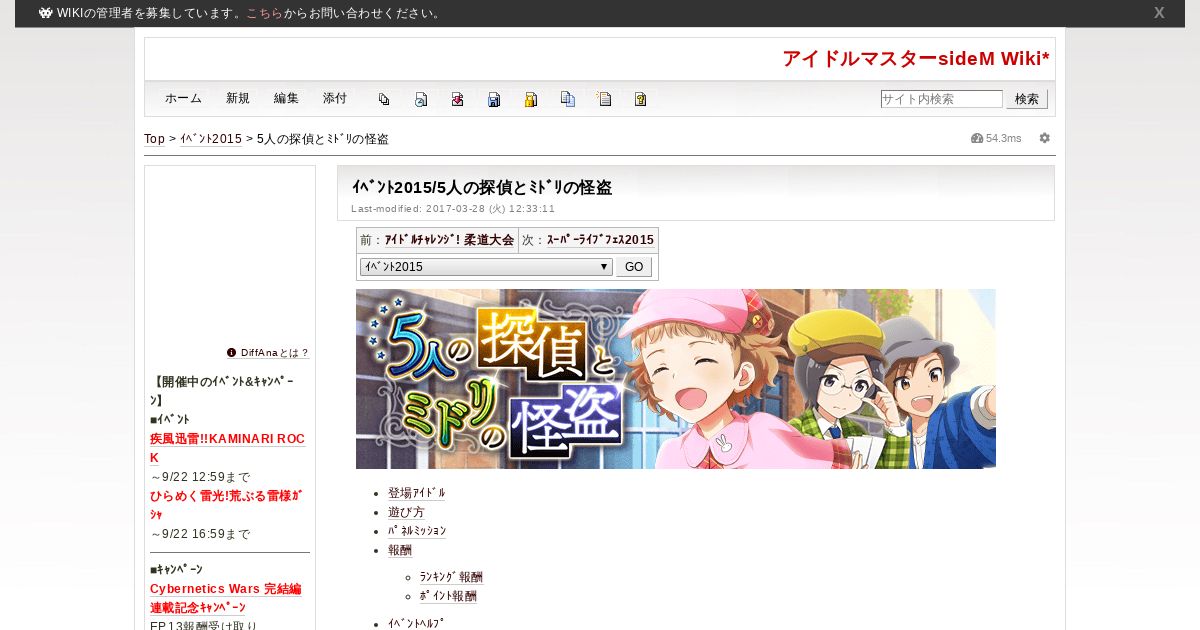Image resolution: width=1200 pixels, height=630 pixels.
Task: Dismiss the admin notice with the X
Action: (1159, 13)
